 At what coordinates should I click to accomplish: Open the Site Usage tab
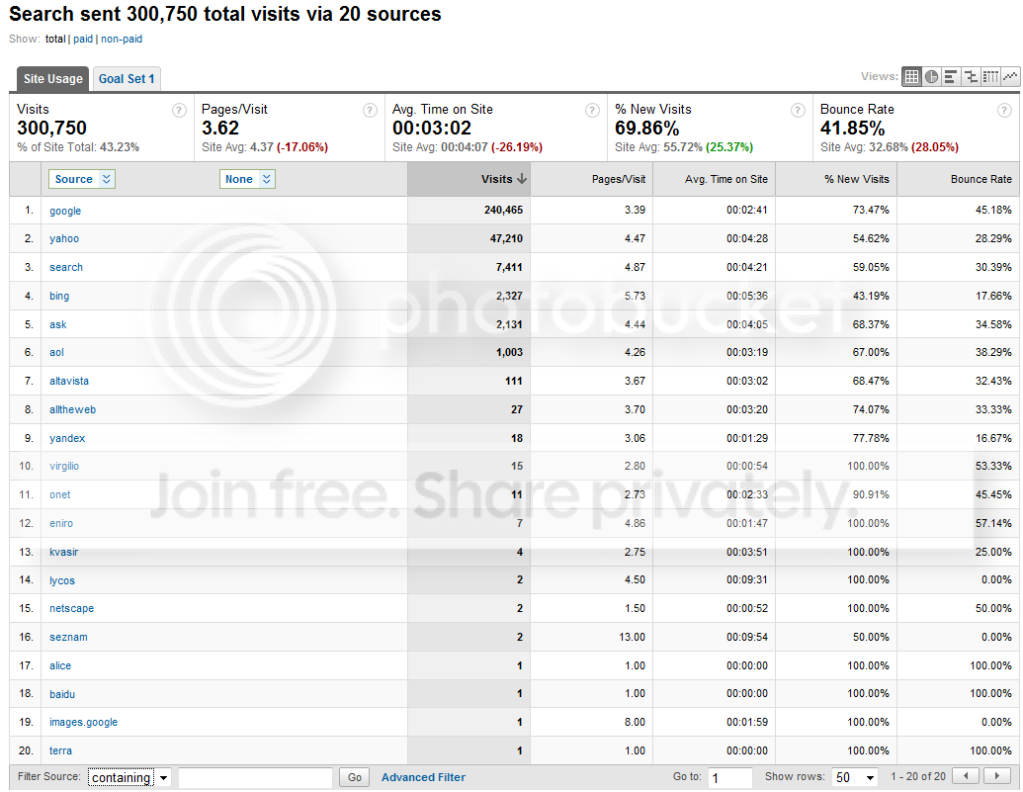53,79
